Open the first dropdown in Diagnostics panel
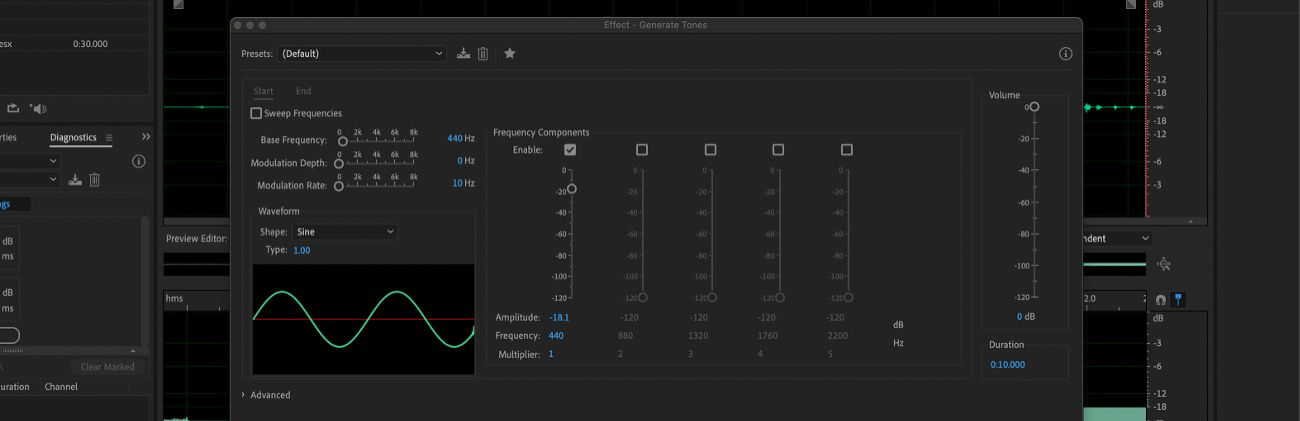This screenshot has width=1300, height=421. 30,161
